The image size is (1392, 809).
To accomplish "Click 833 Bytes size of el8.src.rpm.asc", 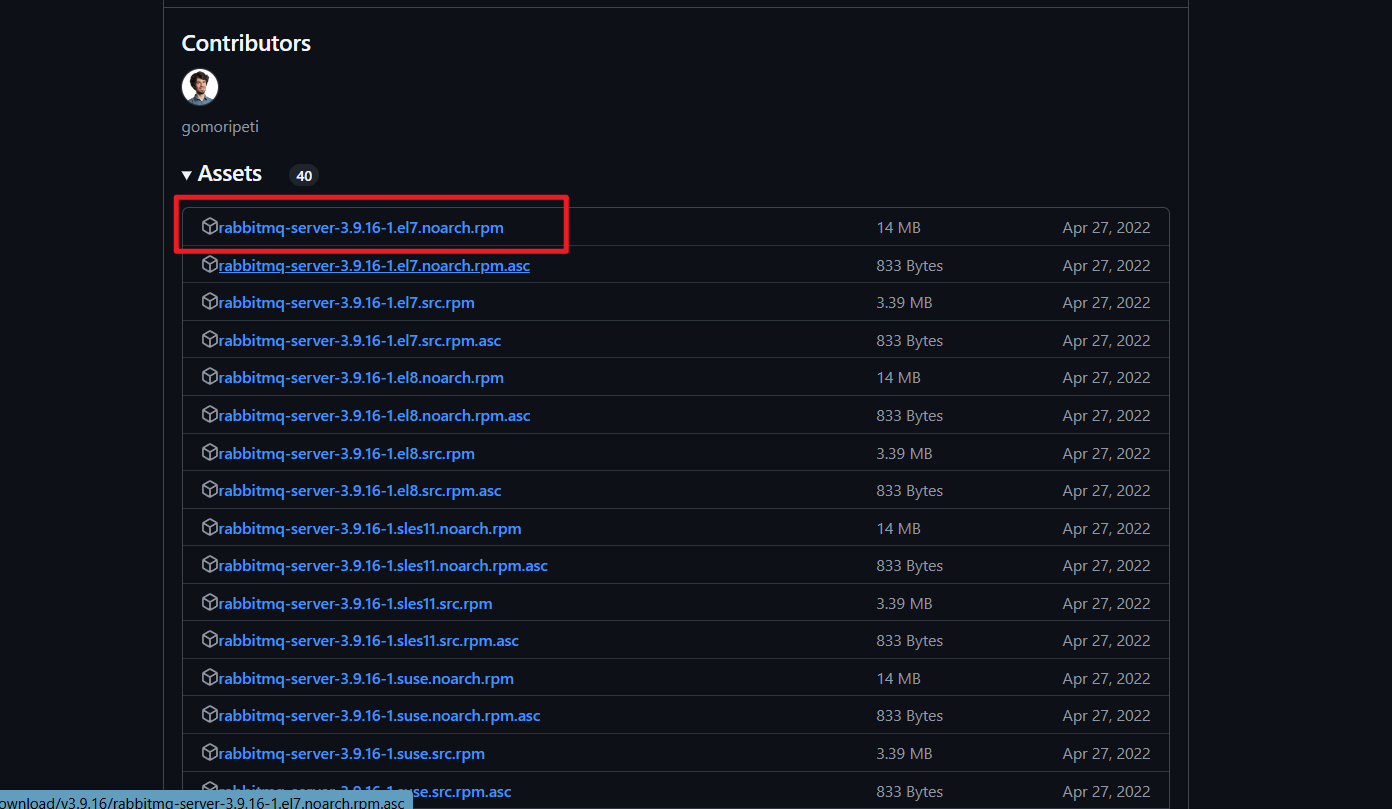I will pyautogui.click(x=909, y=491).
